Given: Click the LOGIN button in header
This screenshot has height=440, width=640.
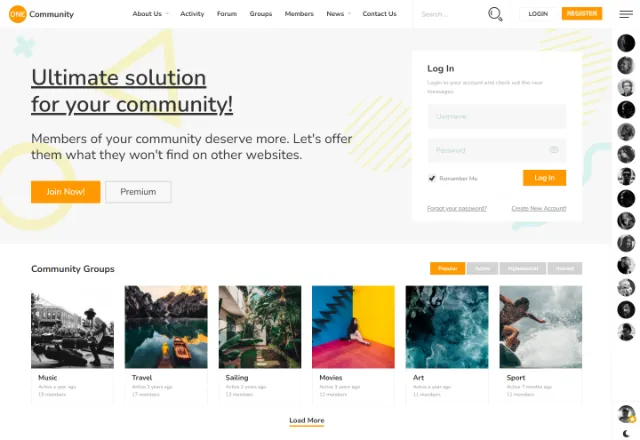Looking at the screenshot, I should (538, 14).
